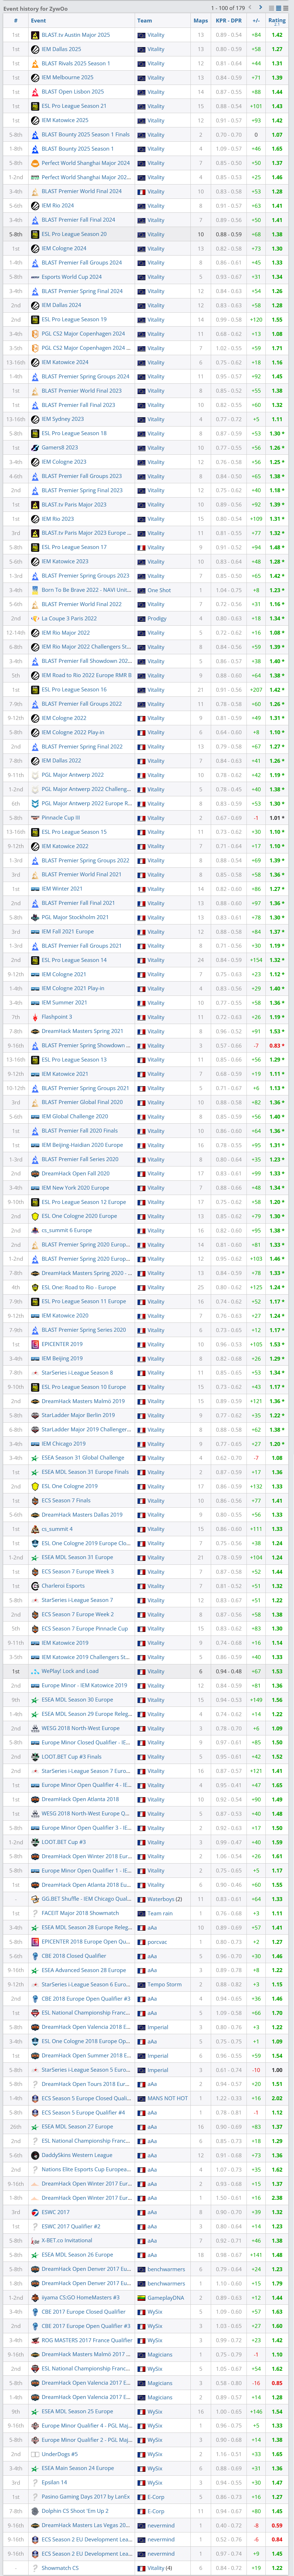Open the X-BET.co Invitational event link
This screenshot has height=2576, width=294.
67,2240
